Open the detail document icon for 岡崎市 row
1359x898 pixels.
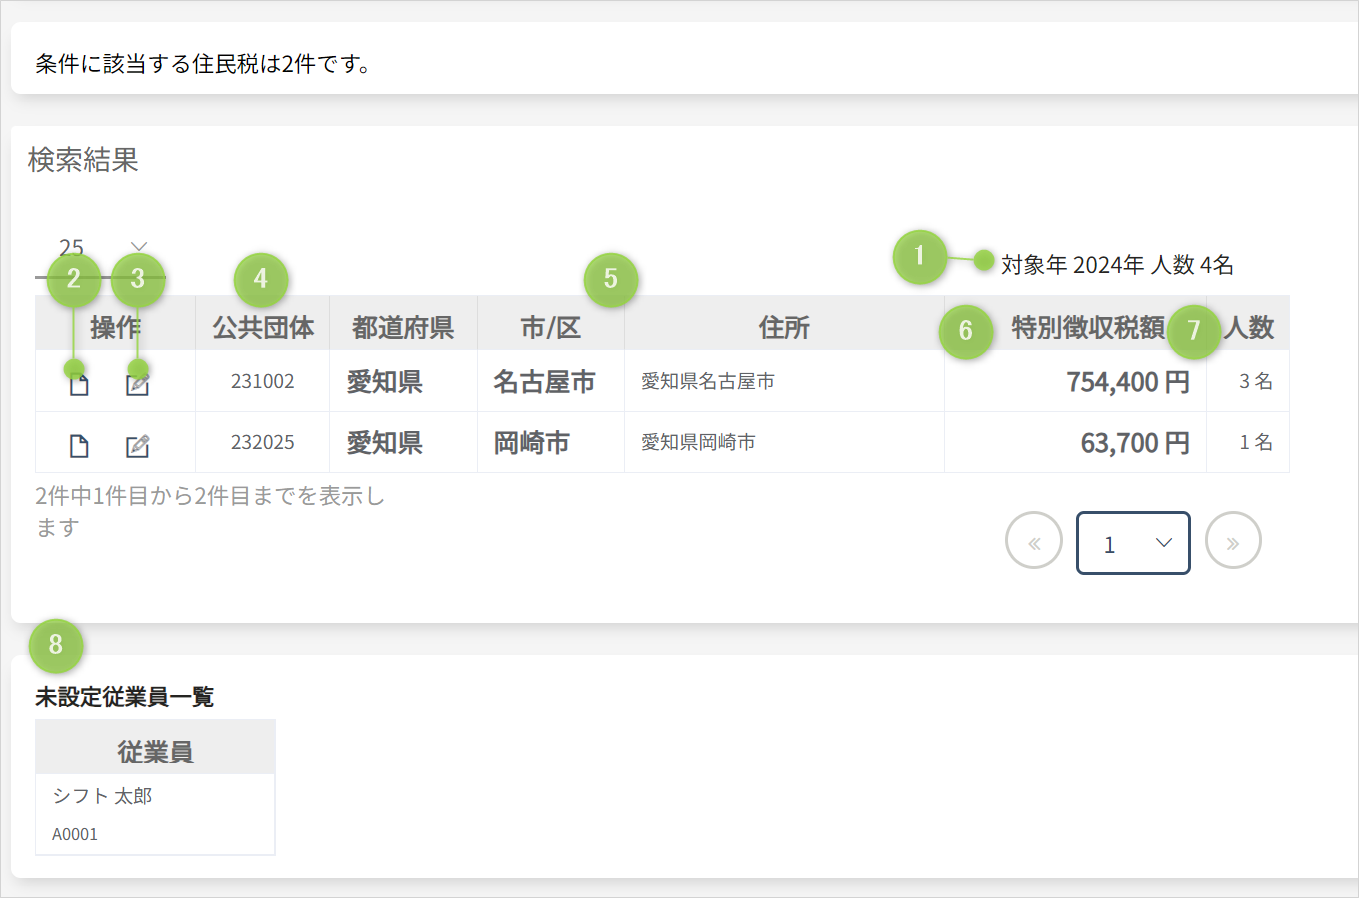pos(79,446)
